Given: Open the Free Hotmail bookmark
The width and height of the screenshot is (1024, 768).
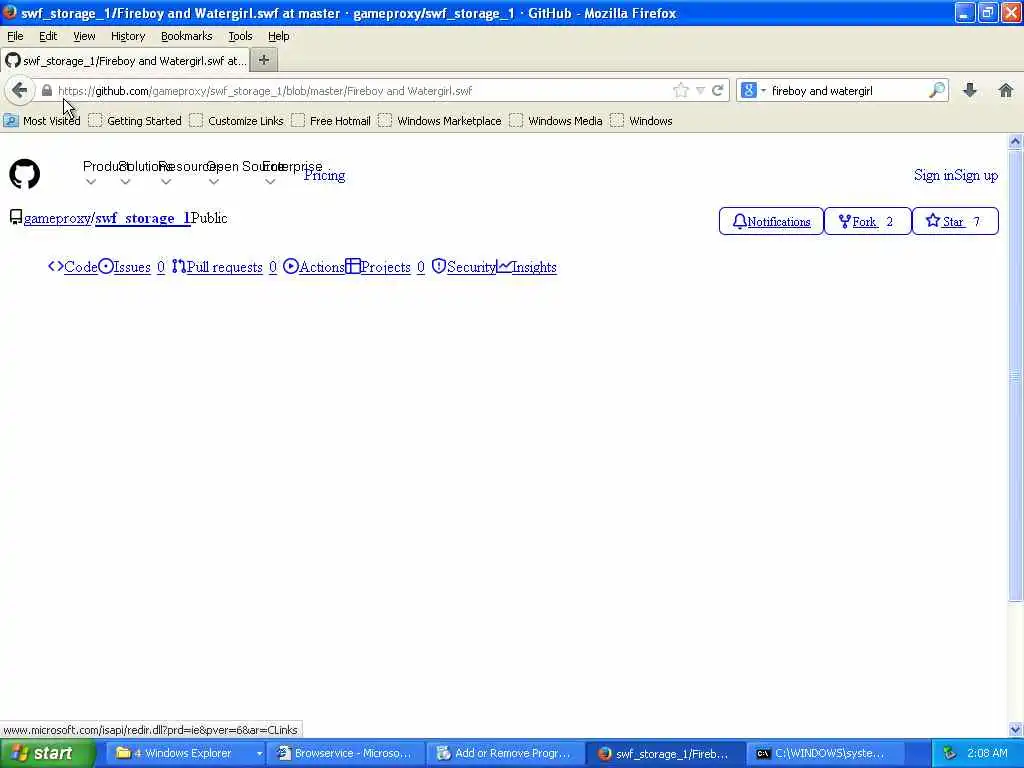Looking at the screenshot, I should [x=331, y=121].
